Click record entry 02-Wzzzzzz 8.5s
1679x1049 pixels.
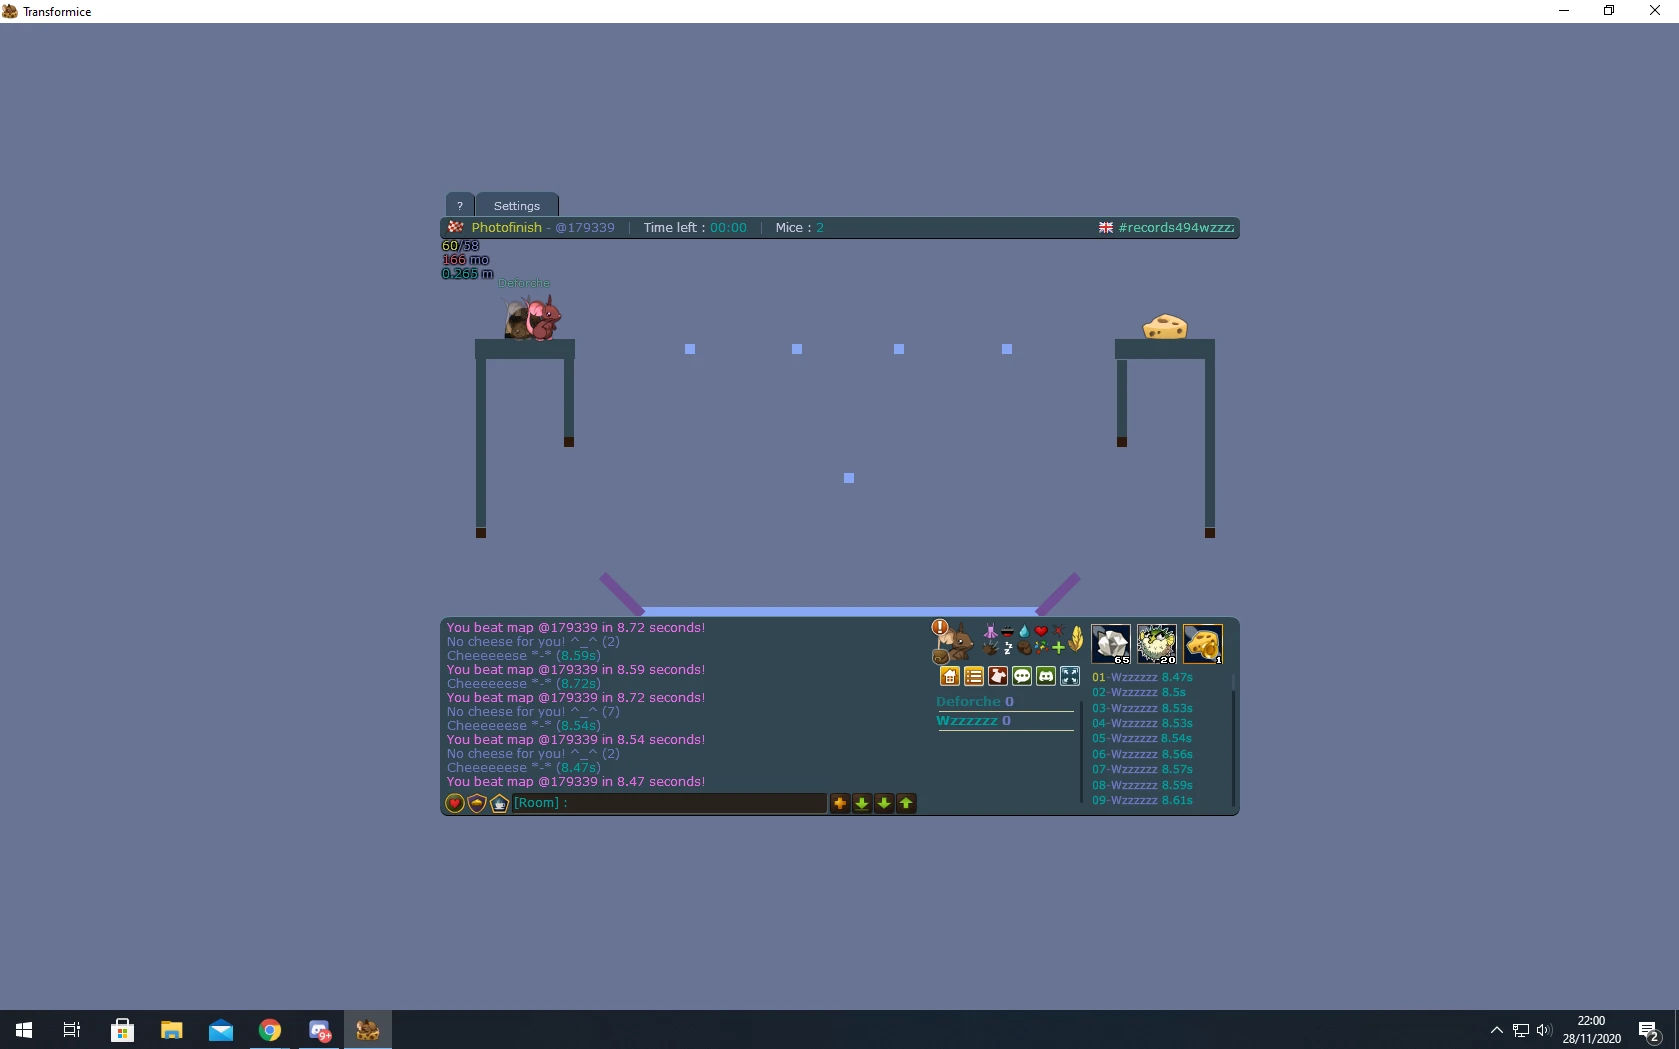coord(1139,692)
